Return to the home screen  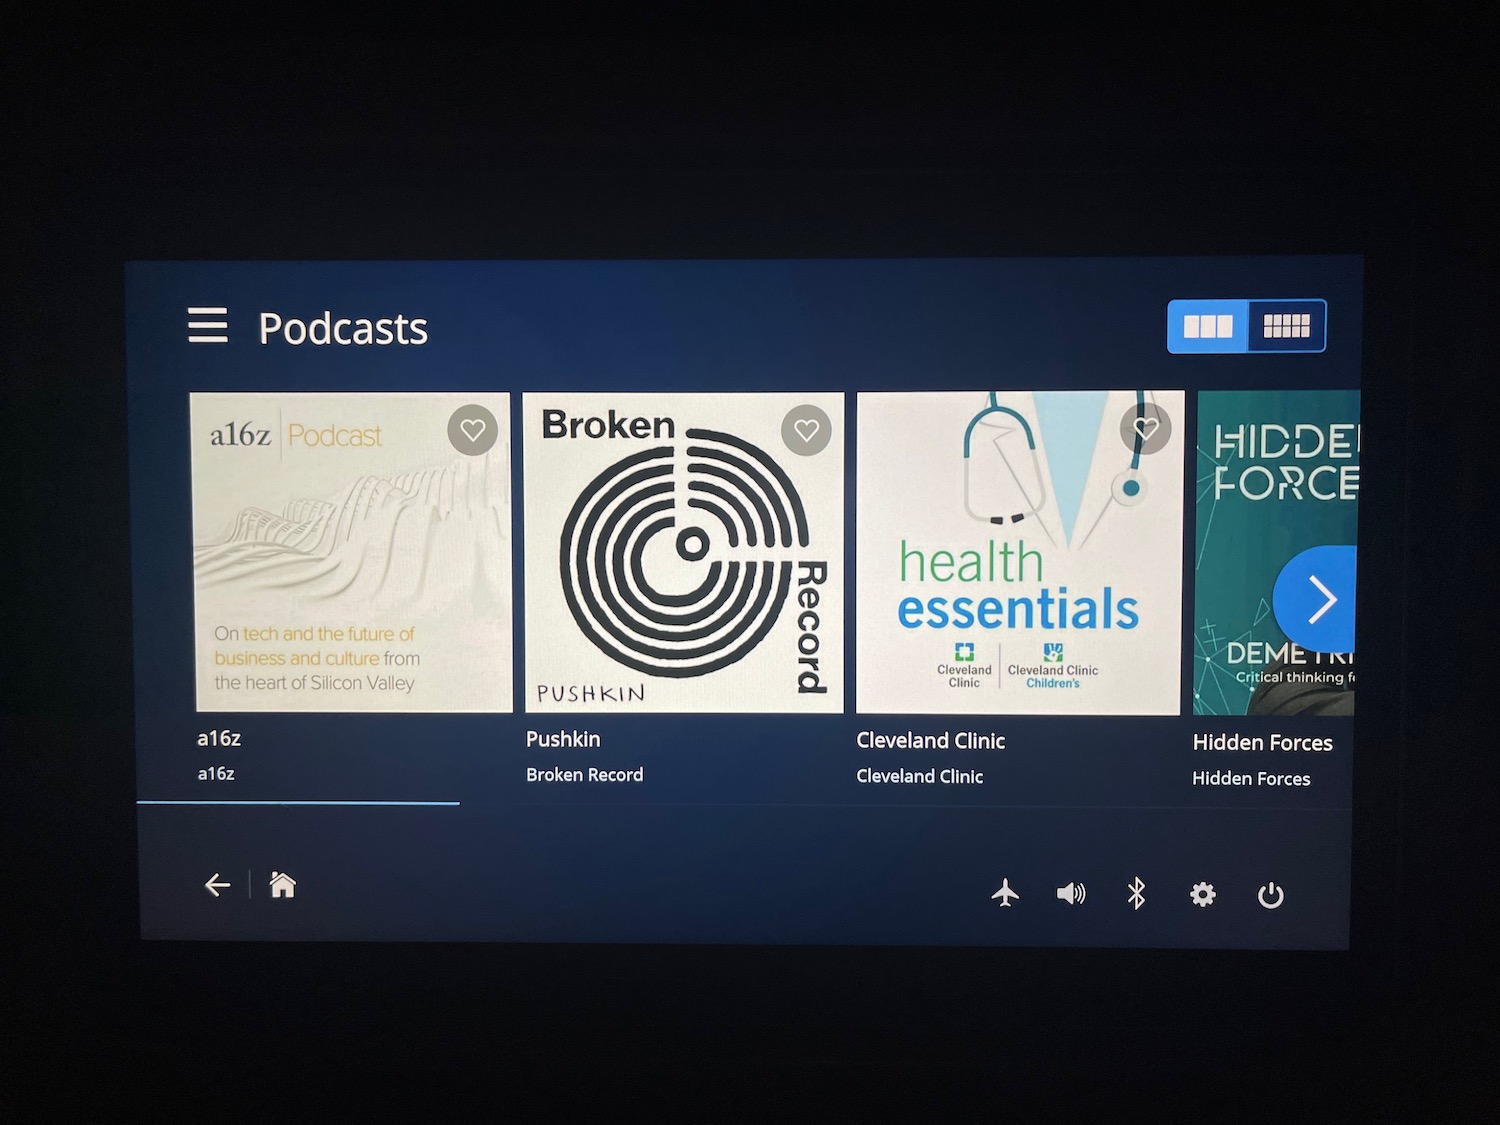point(283,885)
